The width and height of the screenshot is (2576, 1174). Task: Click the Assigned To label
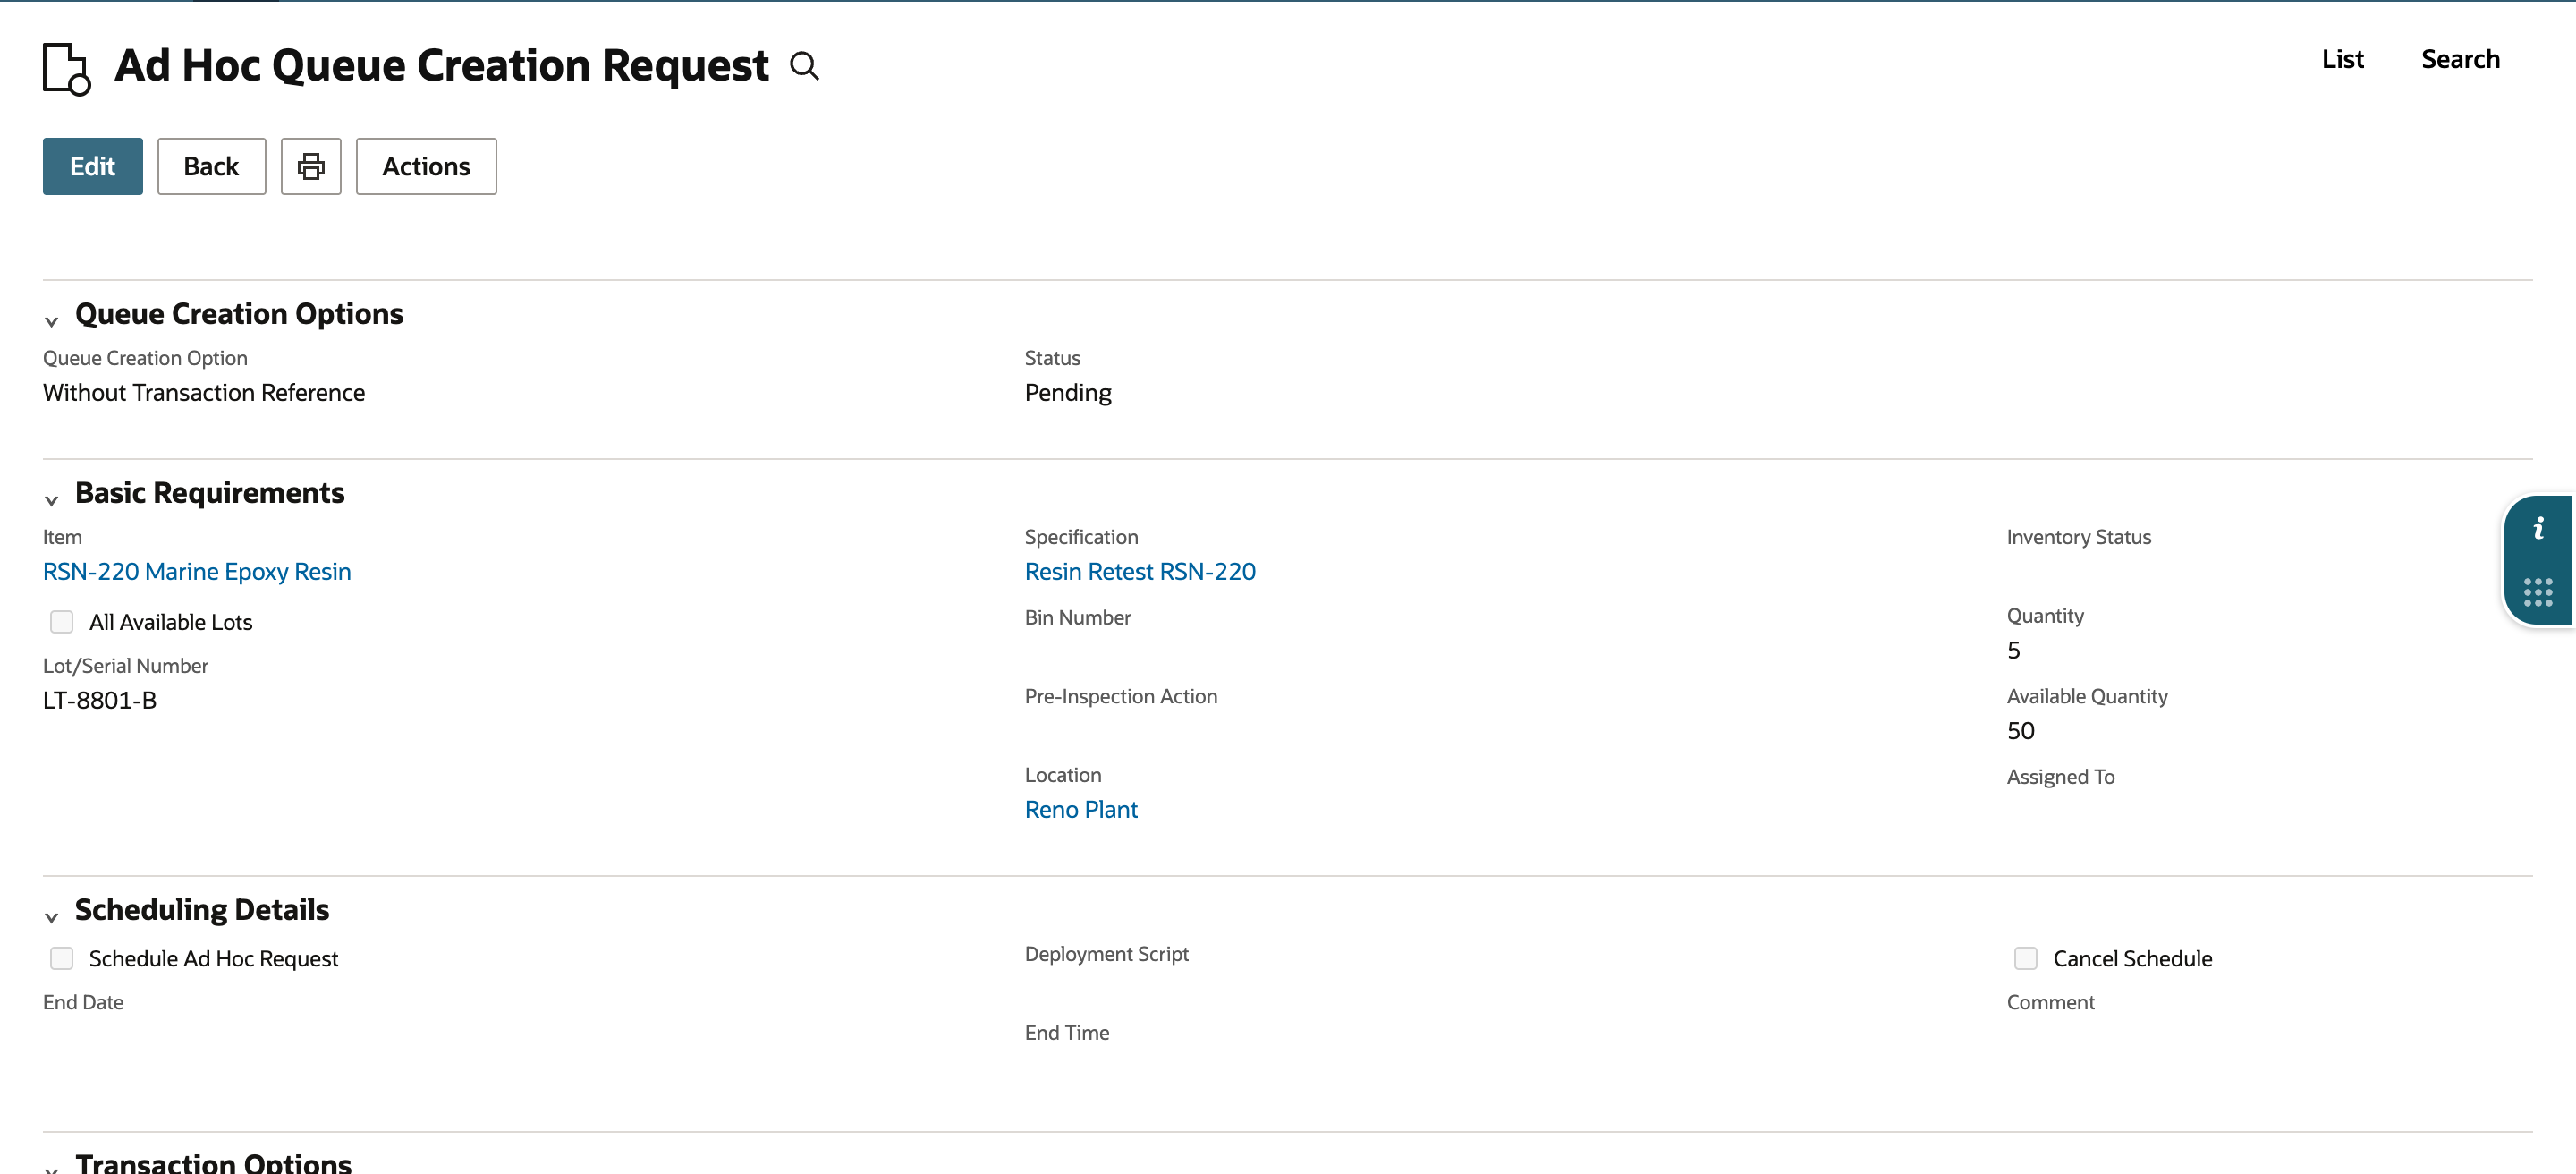coord(2060,777)
